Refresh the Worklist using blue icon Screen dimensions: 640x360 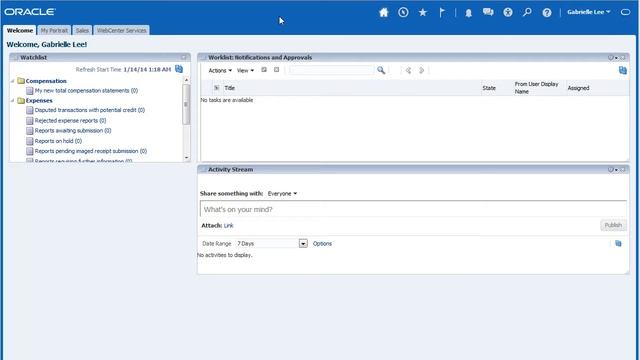(x=622, y=70)
